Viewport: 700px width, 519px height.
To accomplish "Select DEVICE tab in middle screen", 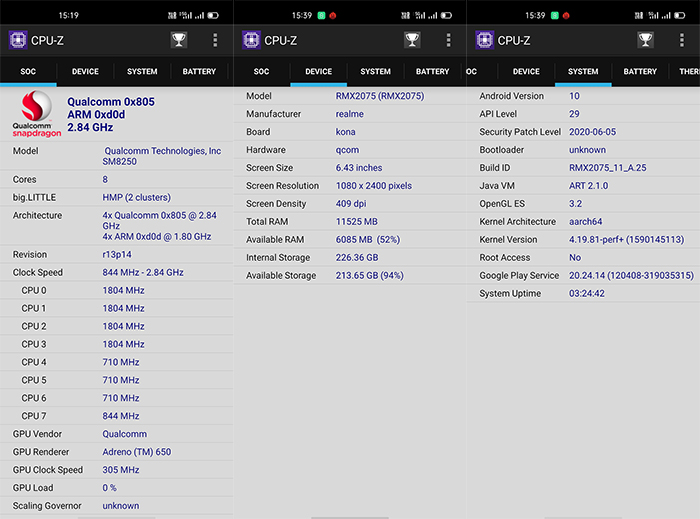I will [318, 71].
